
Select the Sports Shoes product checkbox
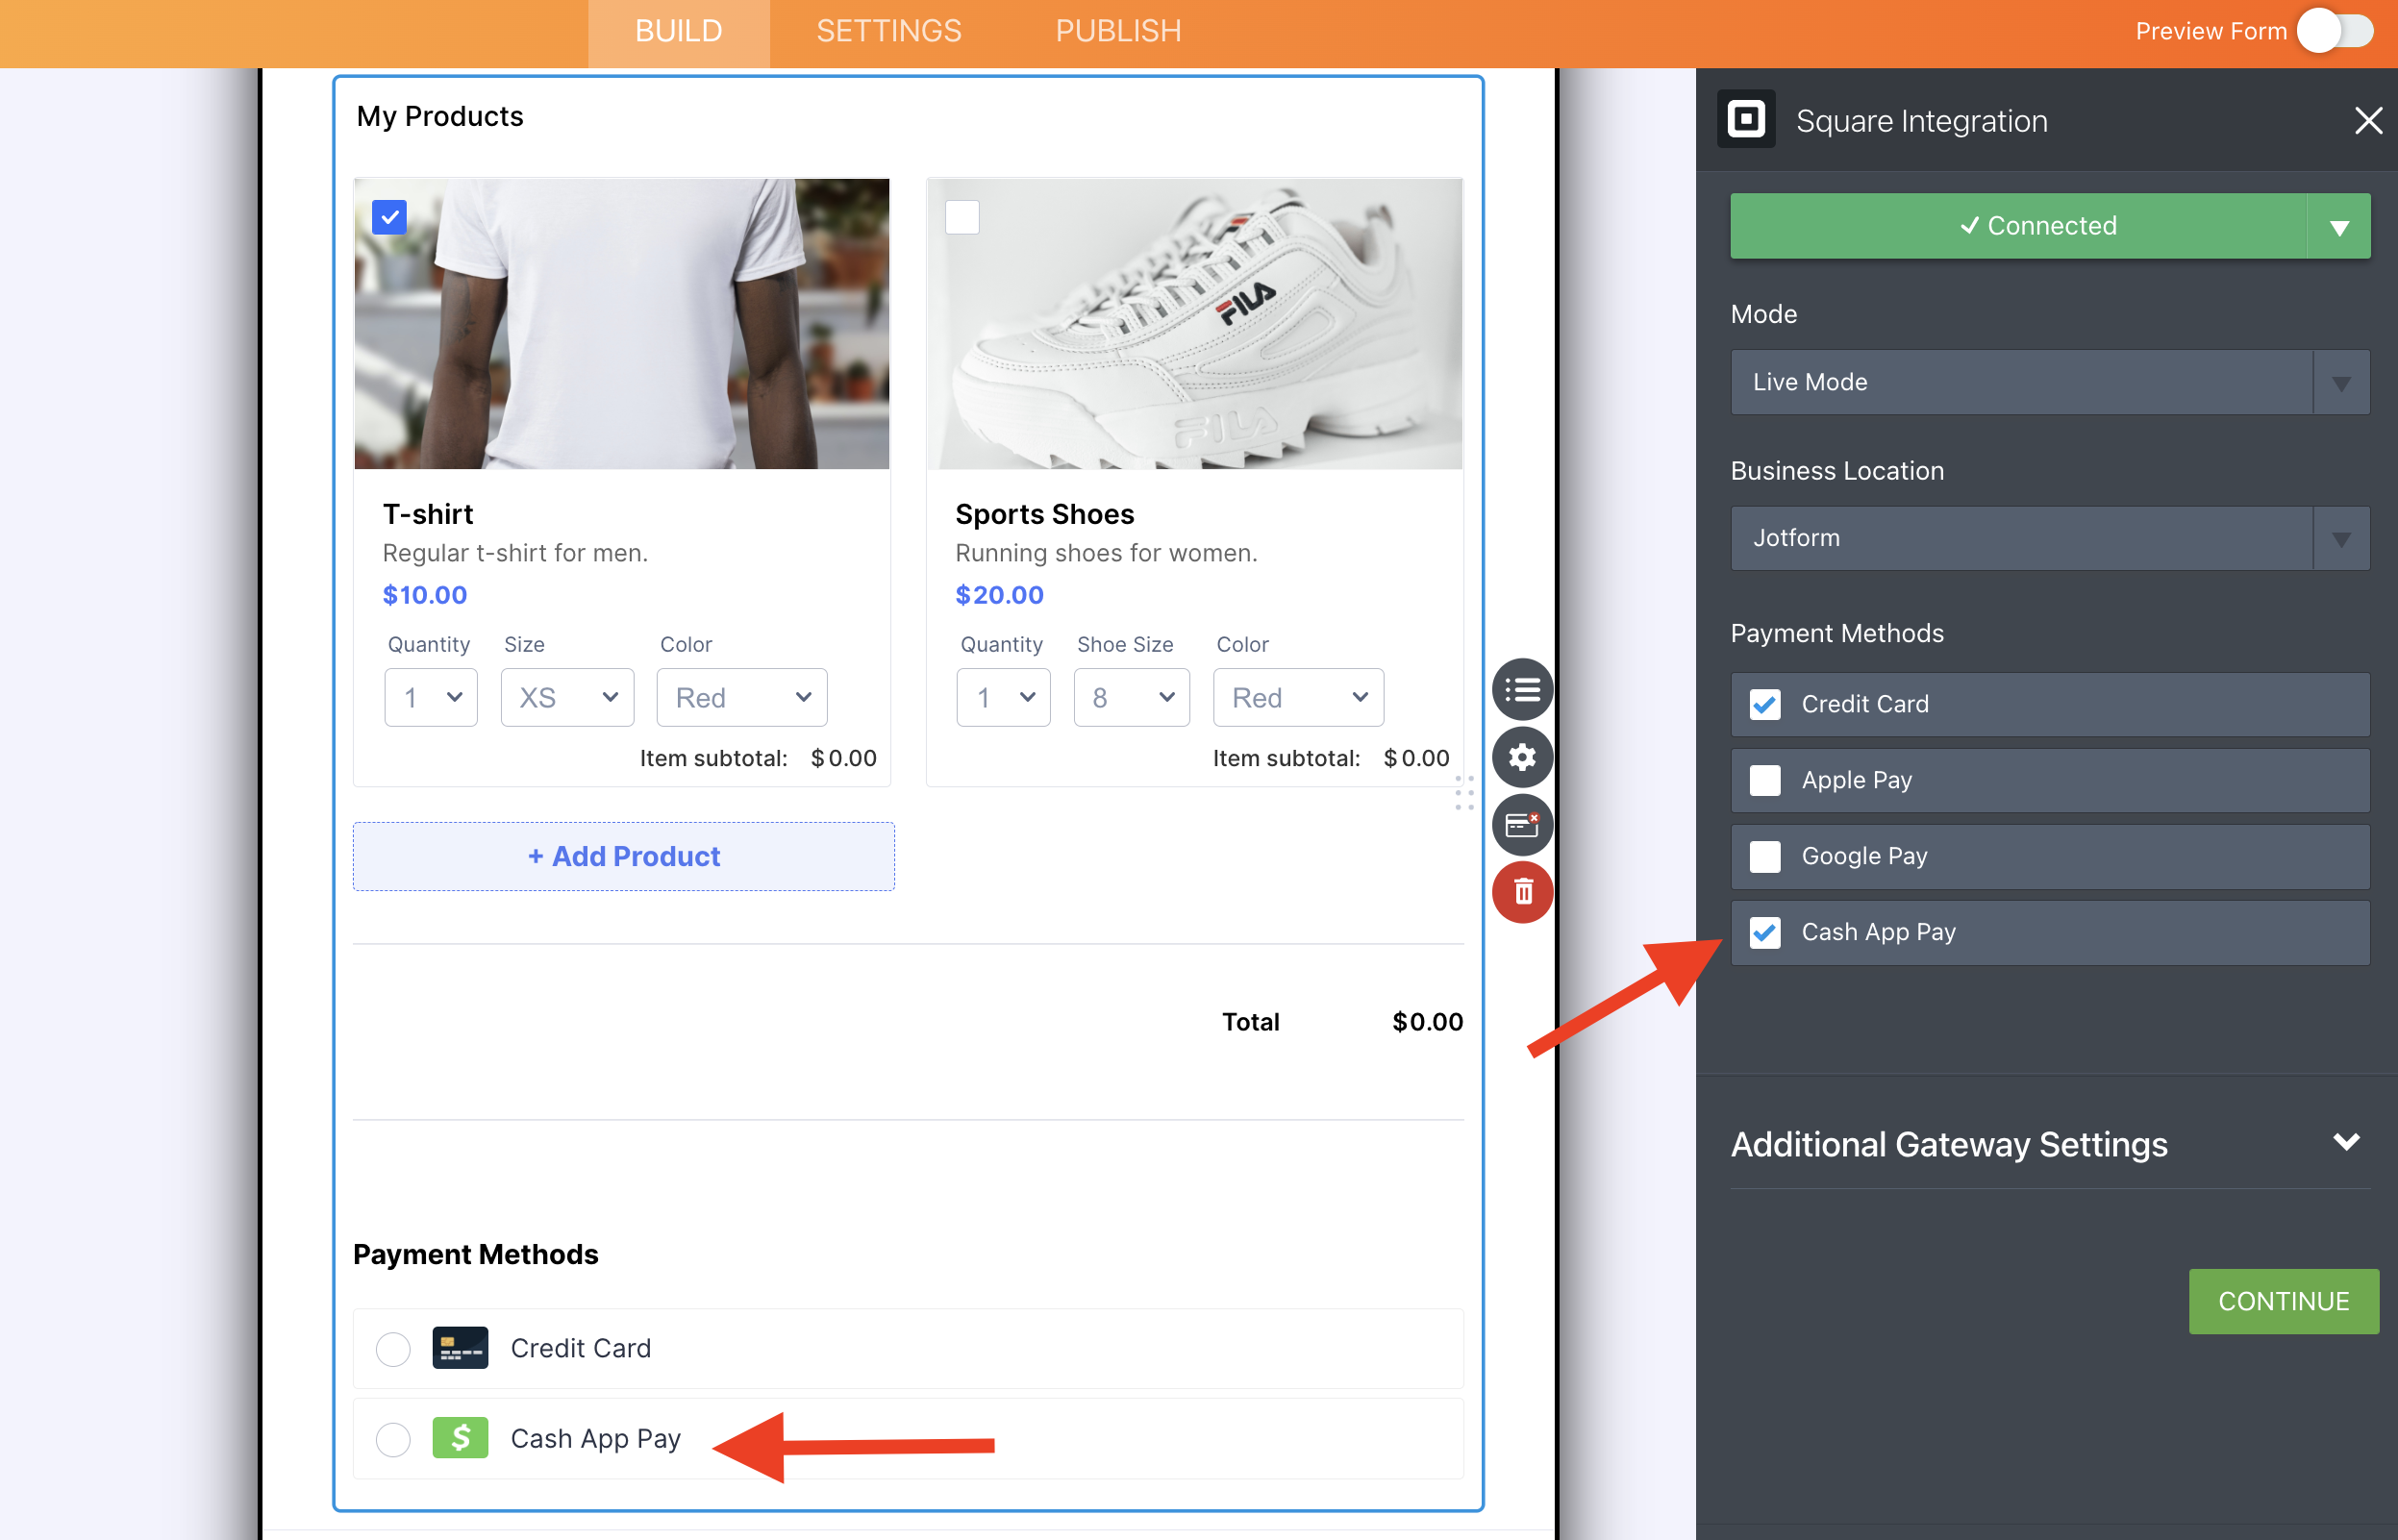[x=962, y=217]
